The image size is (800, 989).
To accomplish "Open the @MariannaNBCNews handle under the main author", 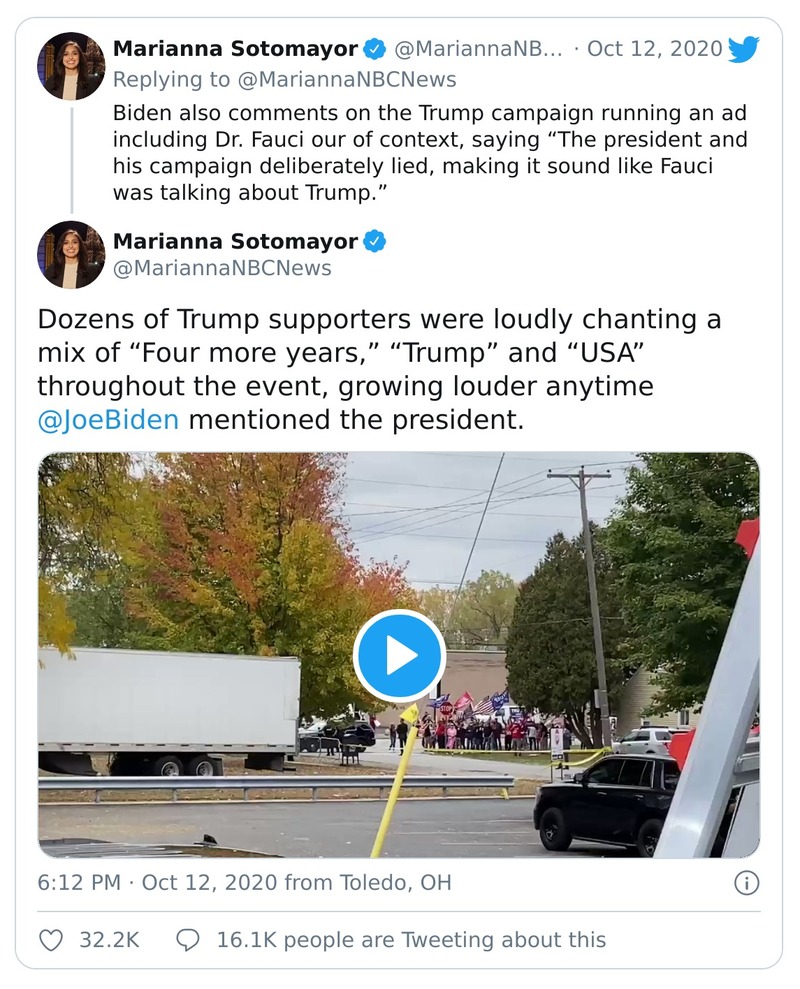I will [222, 268].
